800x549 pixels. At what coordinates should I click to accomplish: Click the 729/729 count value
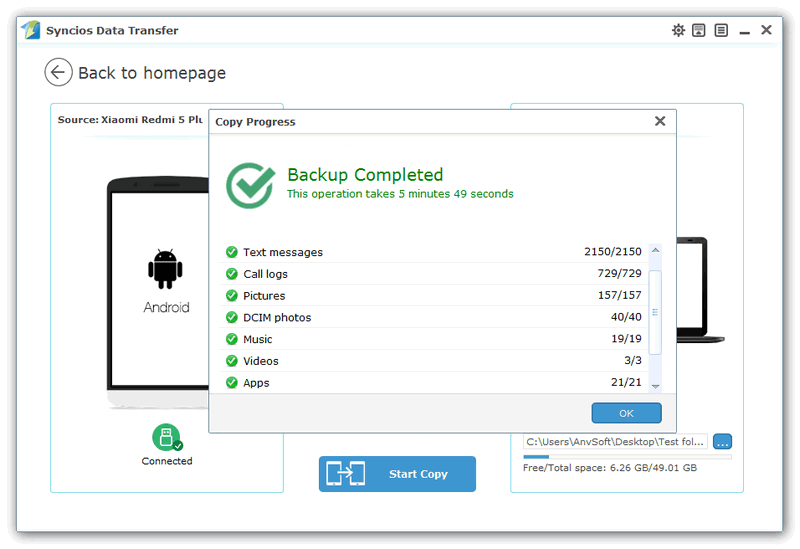click(619, 273)
